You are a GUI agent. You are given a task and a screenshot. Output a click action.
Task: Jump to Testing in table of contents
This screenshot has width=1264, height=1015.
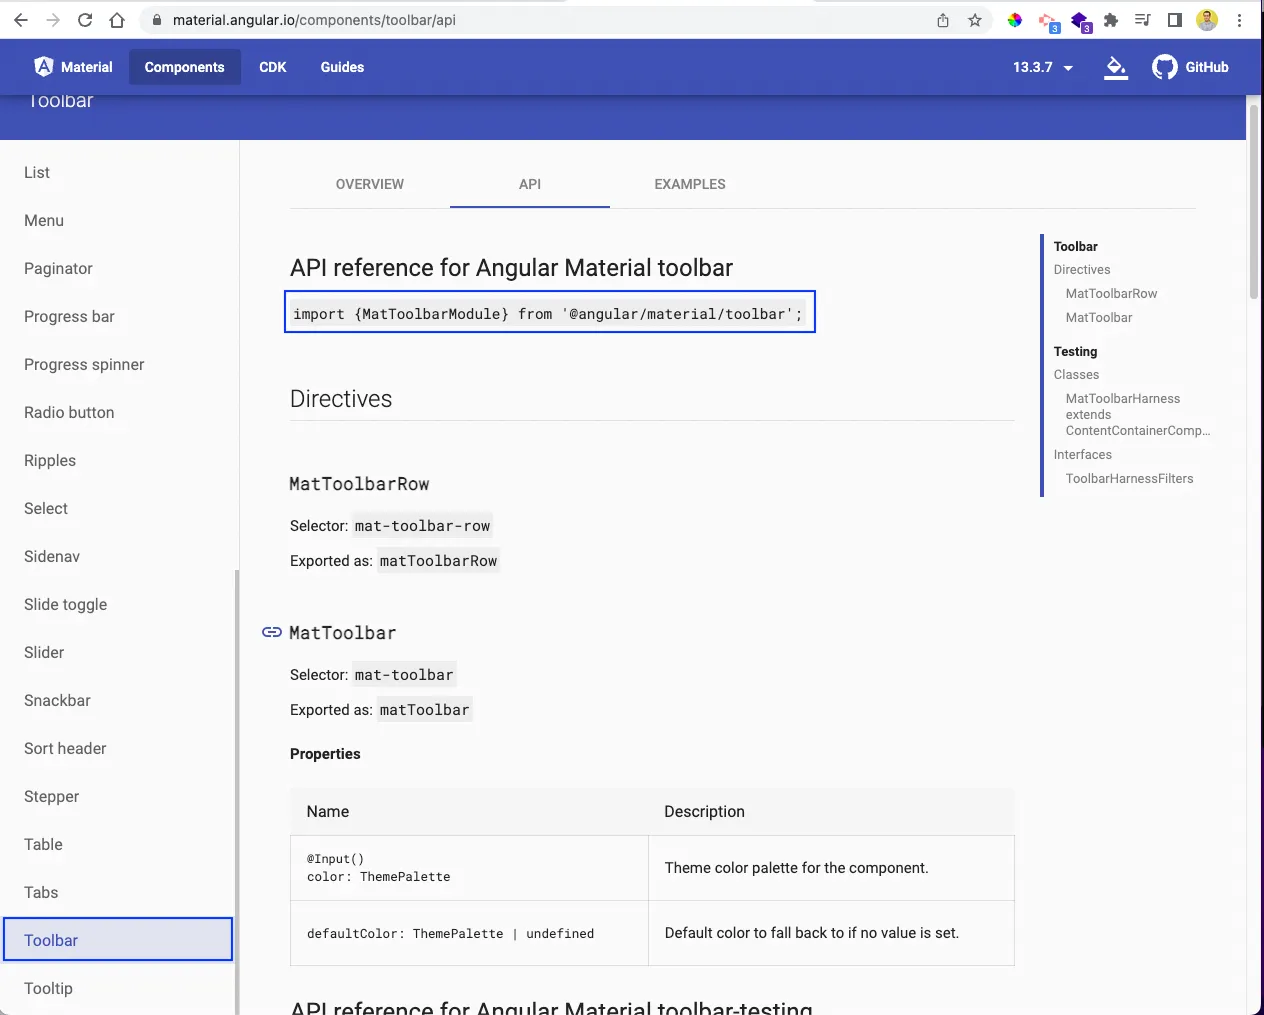[1075, 352]
